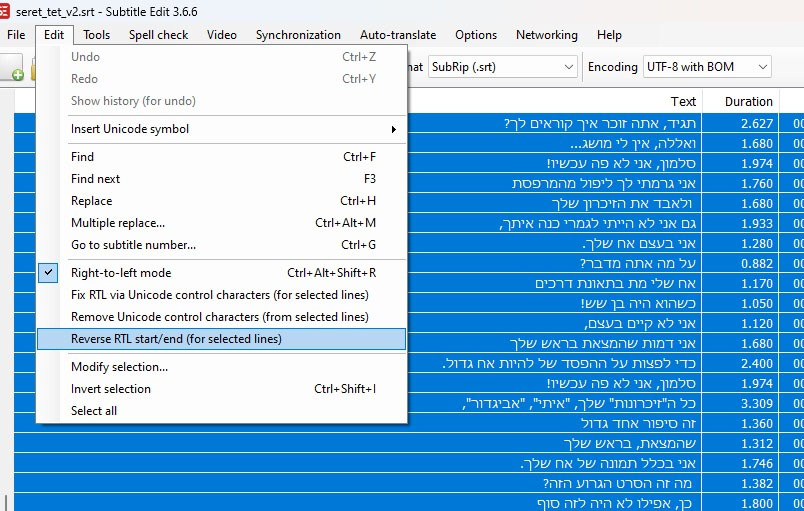This screenshot has height=511, width=804.
Task: Click the New subtitle toolbar icon
Action: tap(14, 69)
